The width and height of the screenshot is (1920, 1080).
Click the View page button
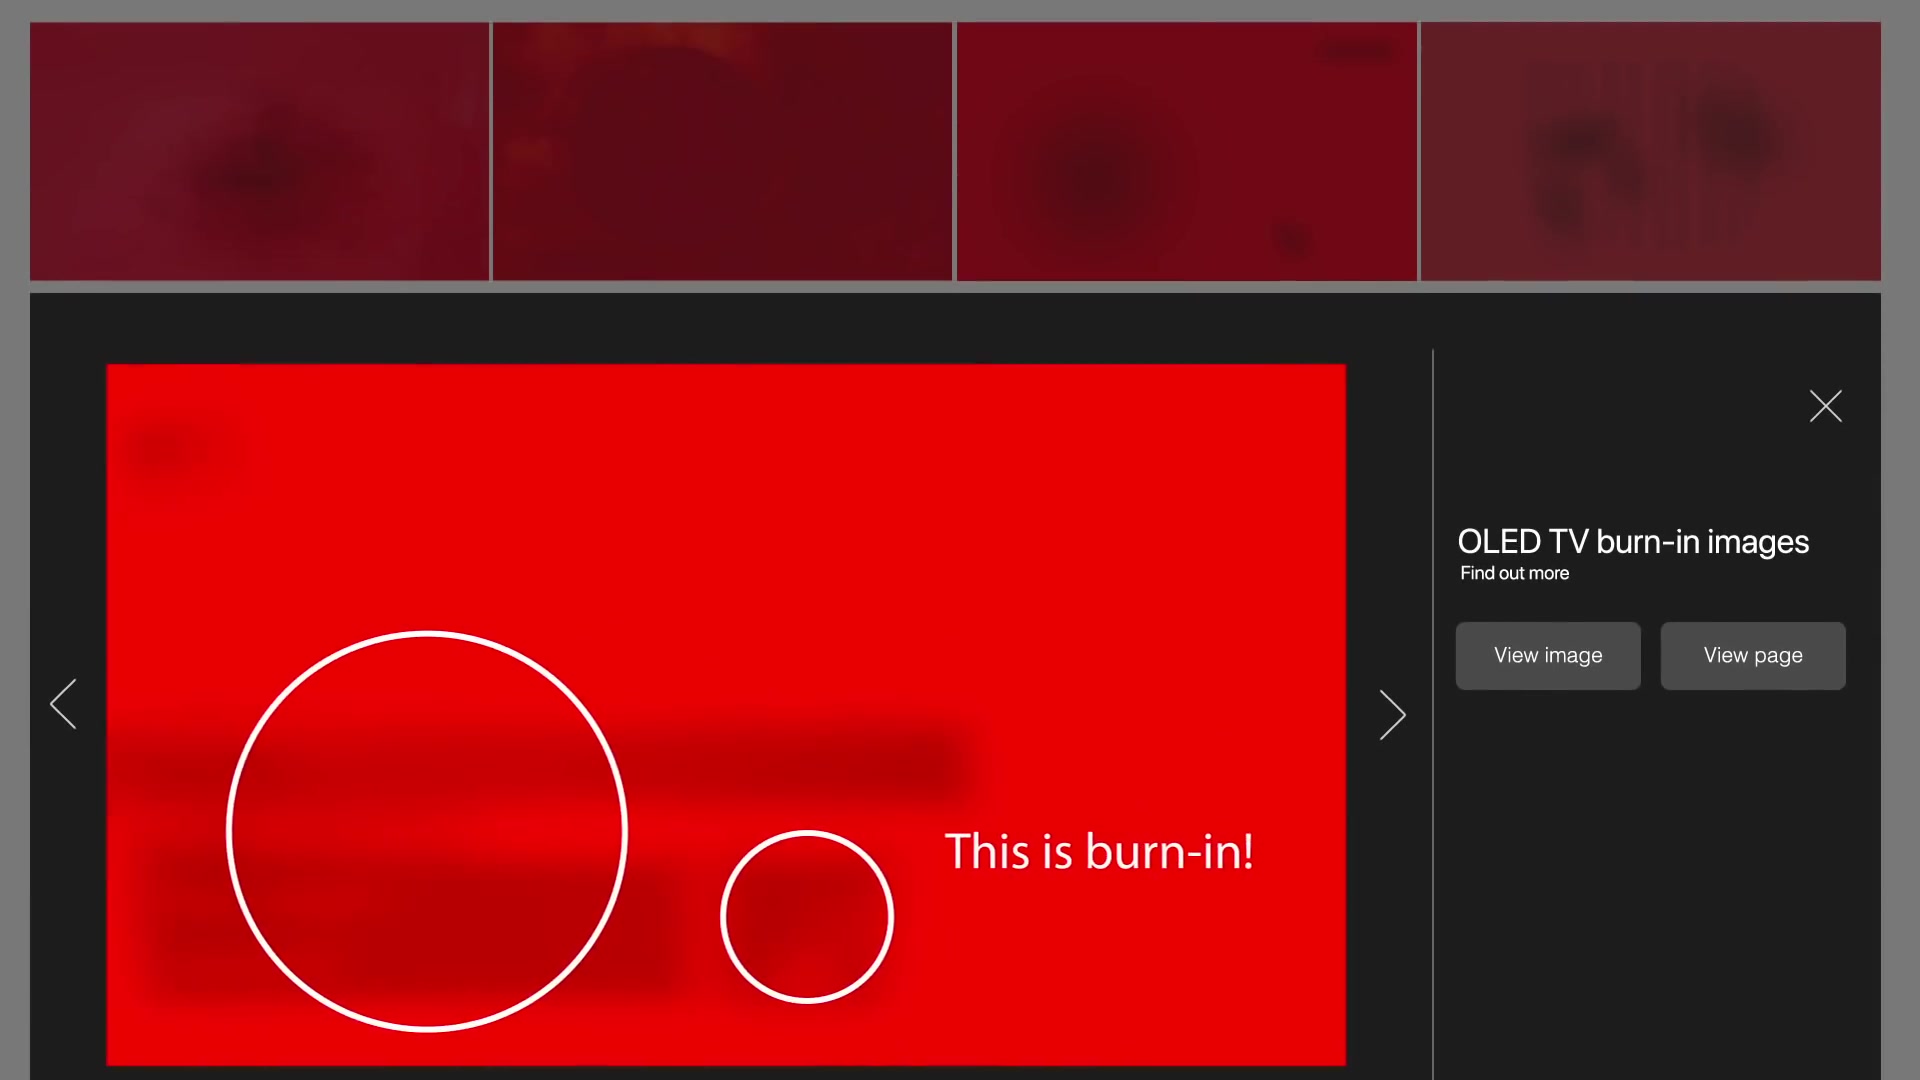coord(1752,656)
